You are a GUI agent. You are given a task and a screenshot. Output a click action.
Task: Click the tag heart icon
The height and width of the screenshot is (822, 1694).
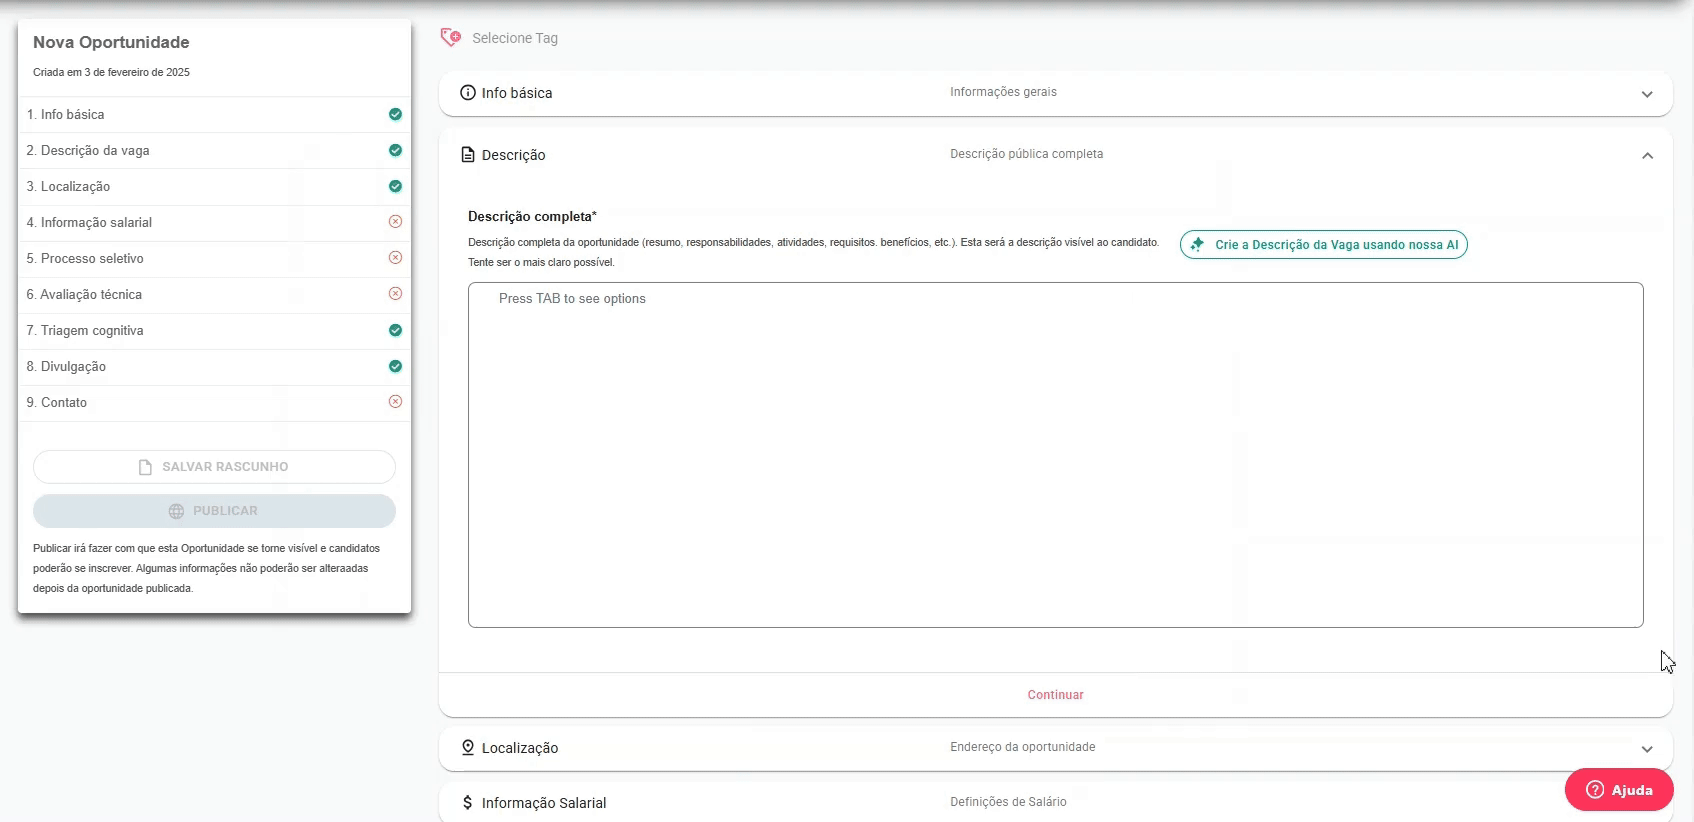(451, 38)
